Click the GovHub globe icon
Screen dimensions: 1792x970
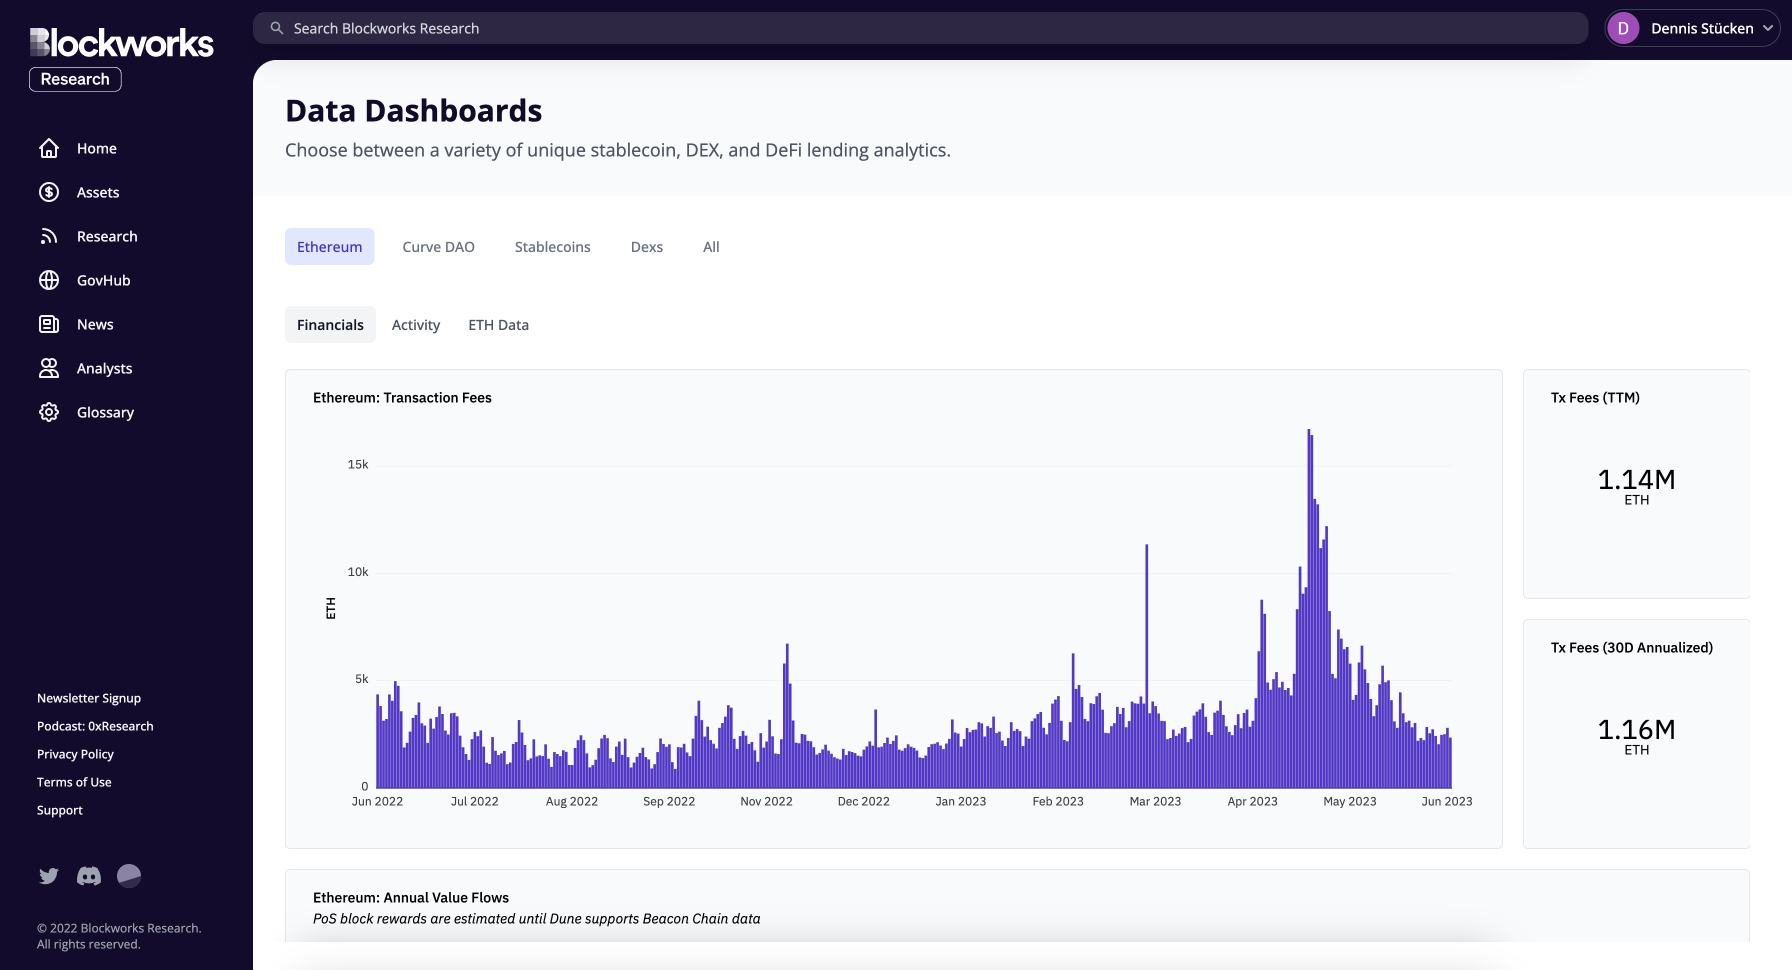tap(49, 280)
